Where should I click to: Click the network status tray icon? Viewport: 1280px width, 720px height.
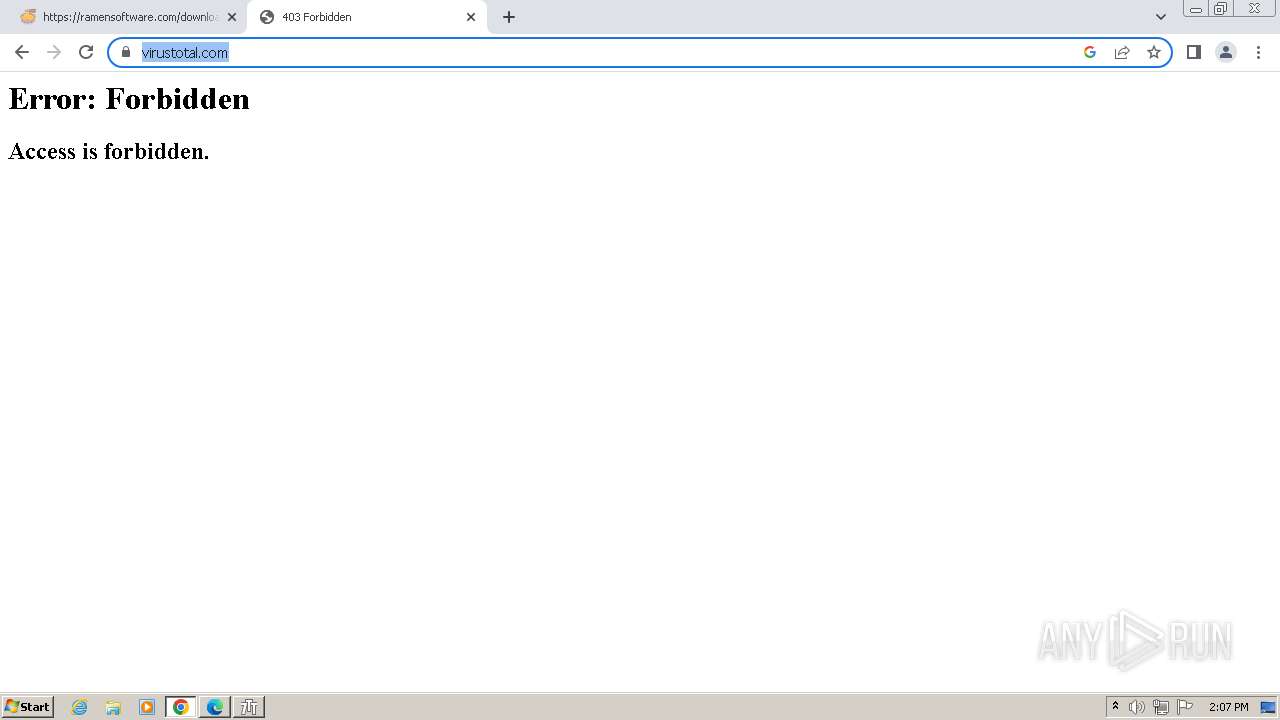coord(1161,707)
